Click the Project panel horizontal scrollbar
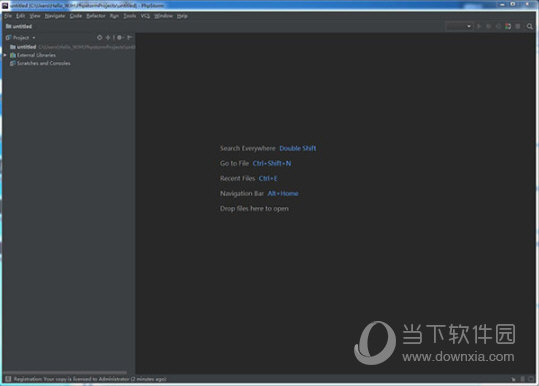539x386 pixels. pyautogui.click(x=65, y=372)
